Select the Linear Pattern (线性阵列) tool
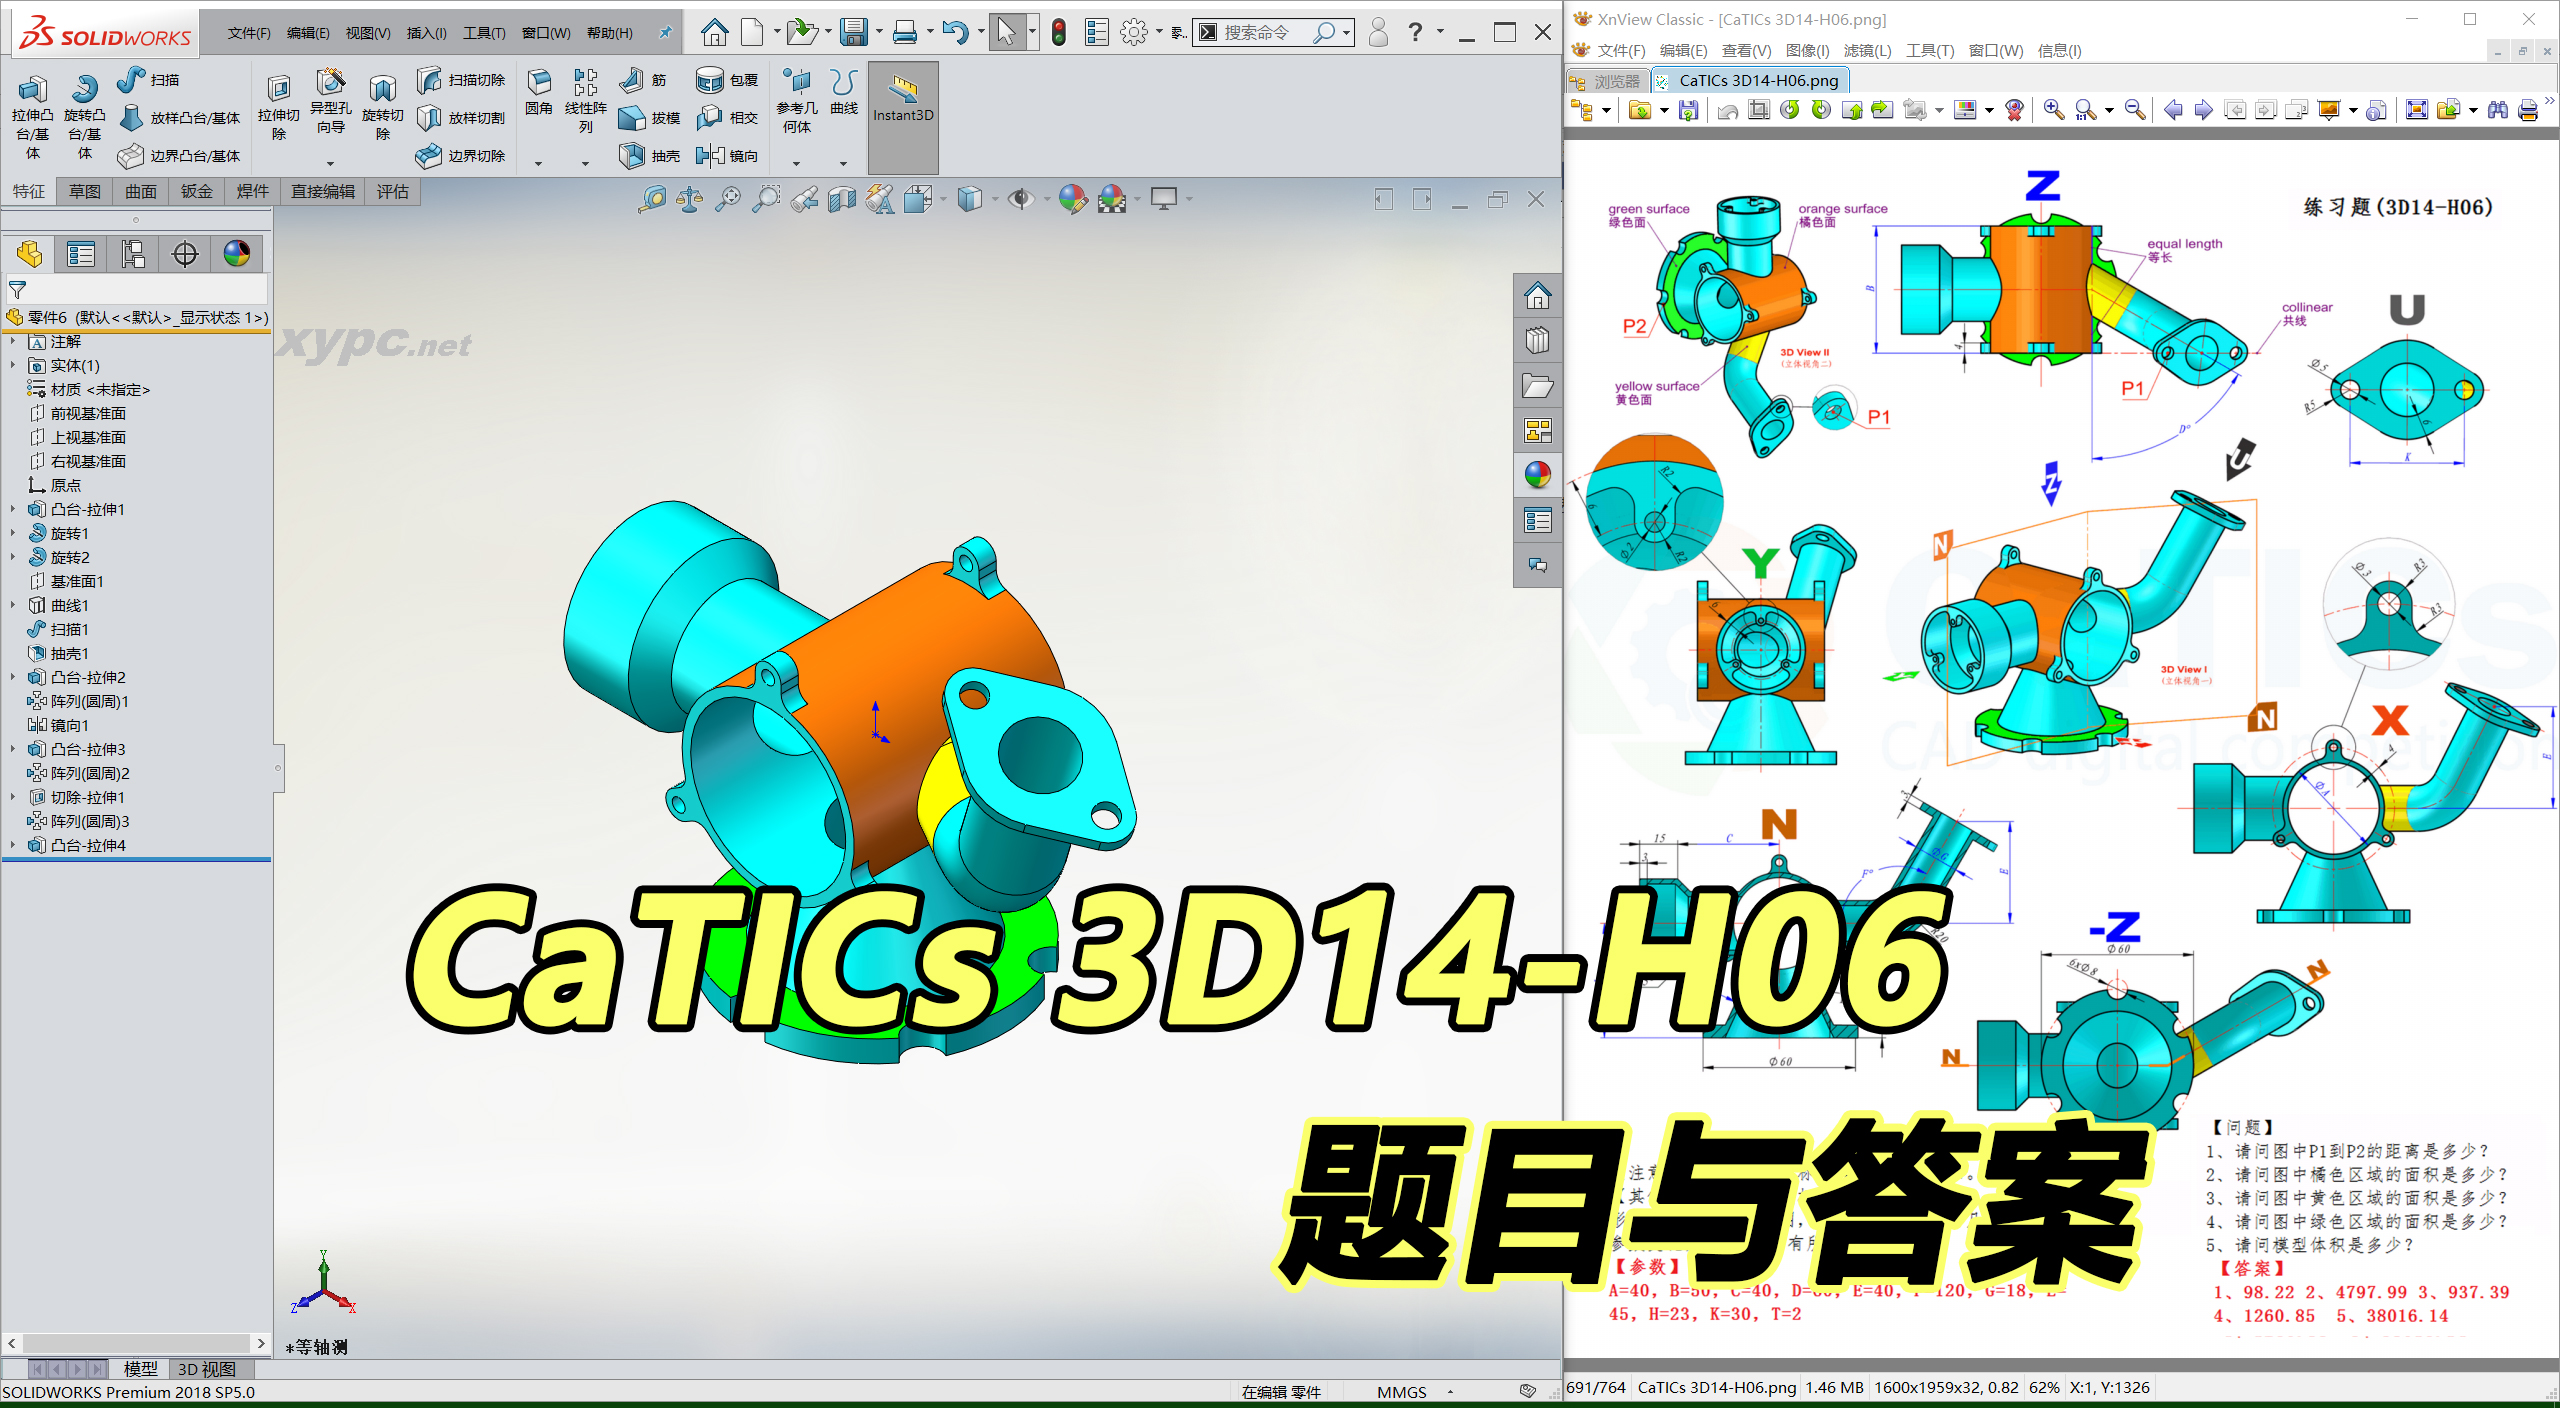This screenshot has height=1408, width=2560. point(586,100)
